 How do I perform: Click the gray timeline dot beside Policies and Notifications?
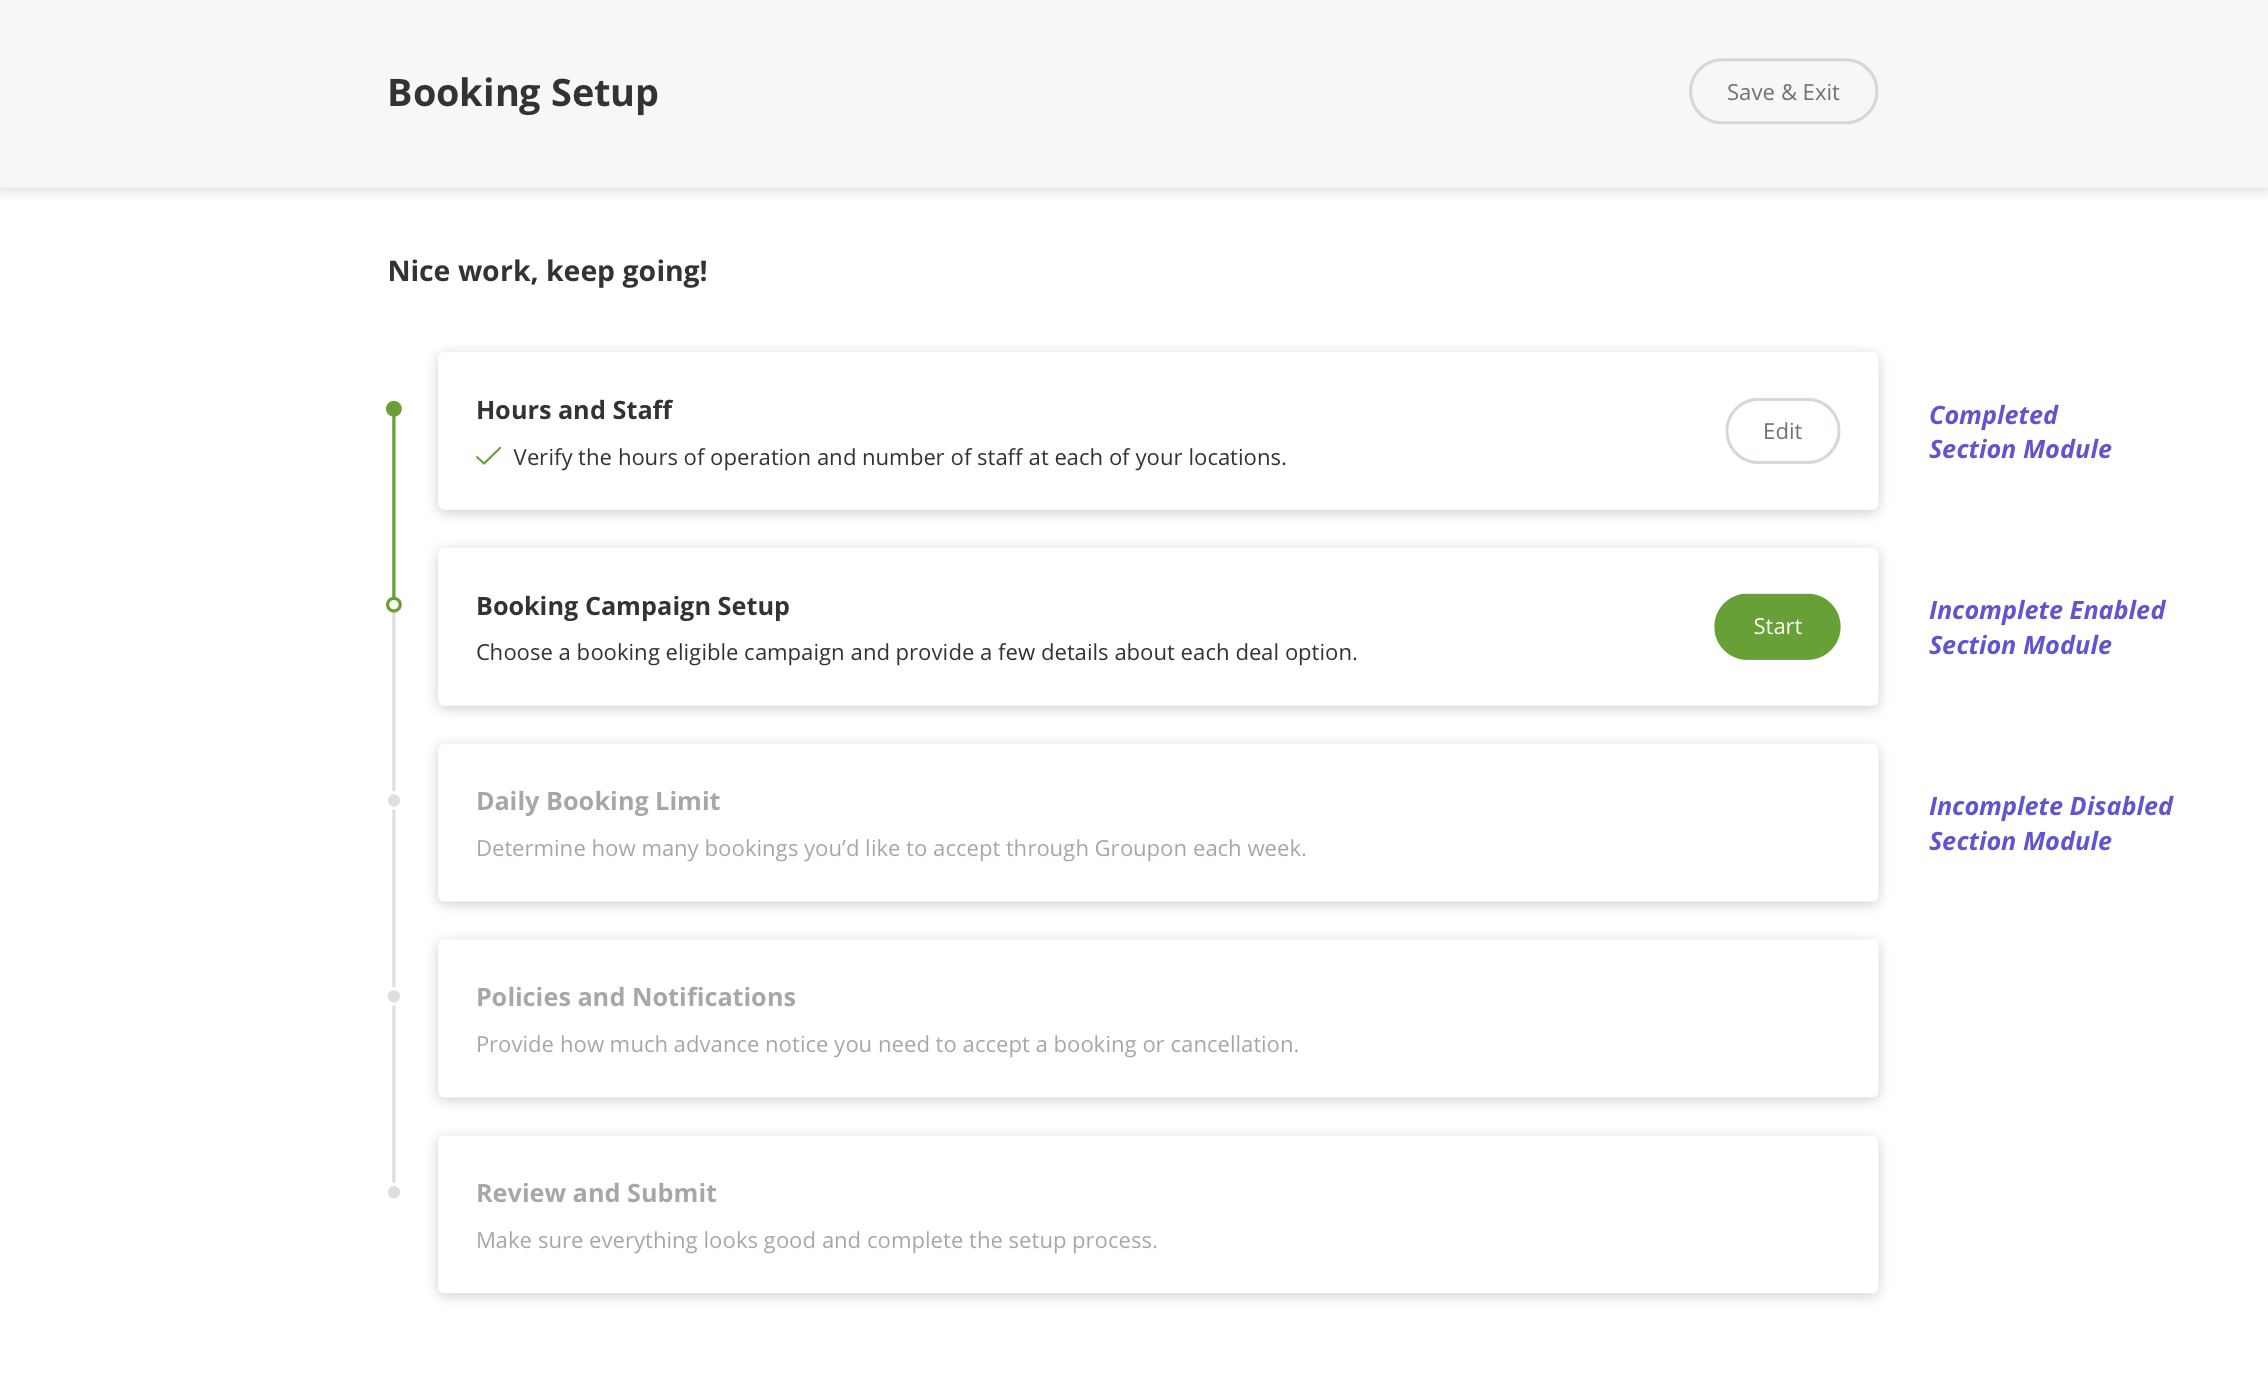coord(393,996)
